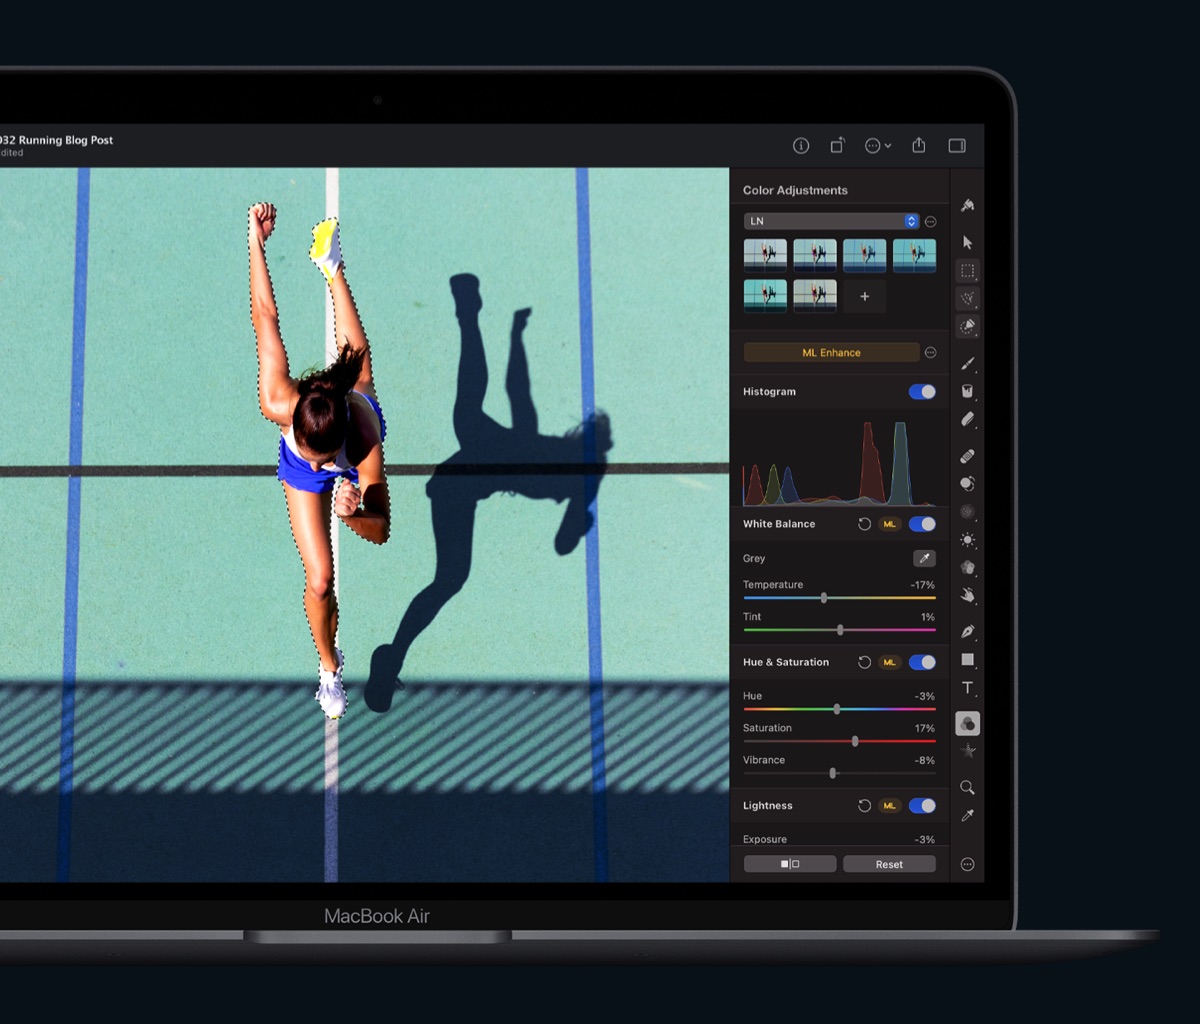This screenshot has height=1024, width=1200.
Task: Click the Hue slider handle
Action: point(836,709)
